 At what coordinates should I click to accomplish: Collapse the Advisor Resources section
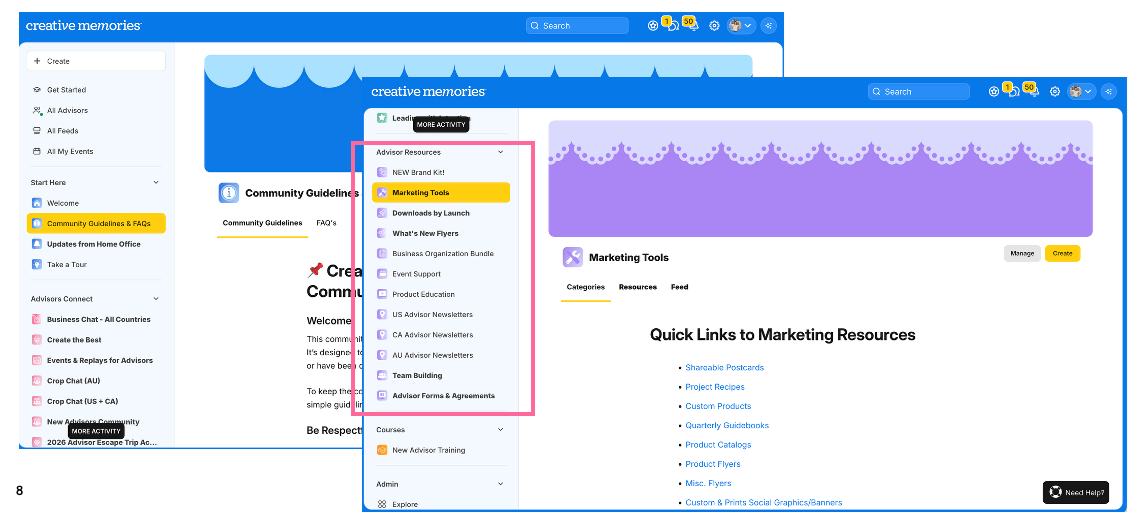click(500, 152)
